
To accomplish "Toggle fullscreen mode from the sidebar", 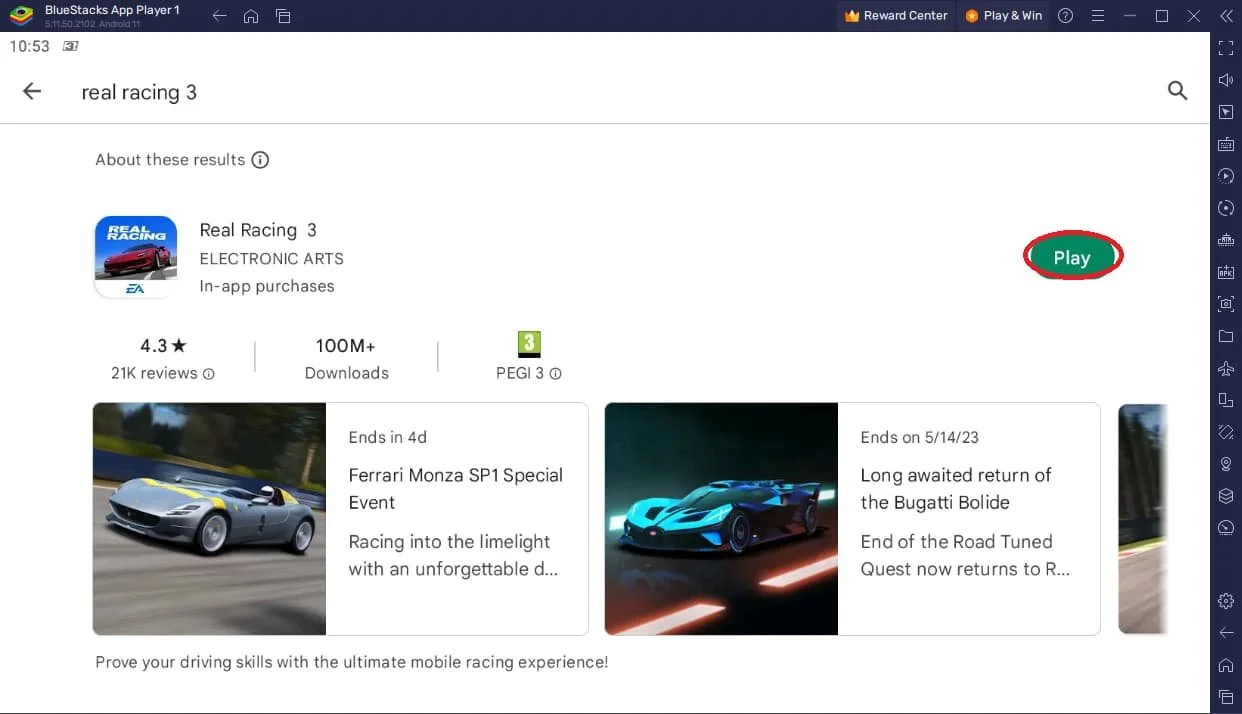I will pyautogui.click(x=1226, y=47).
